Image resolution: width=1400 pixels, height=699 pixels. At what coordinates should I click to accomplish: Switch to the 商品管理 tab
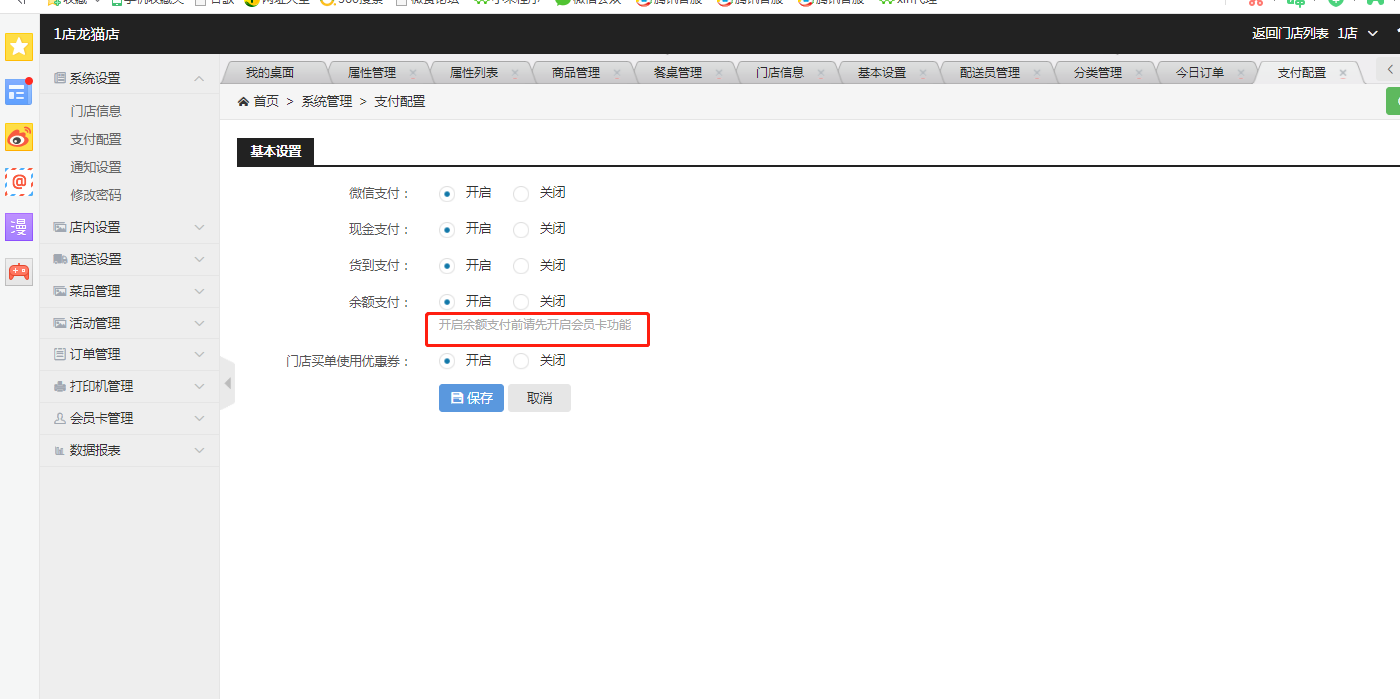click(x=575, y=73)
